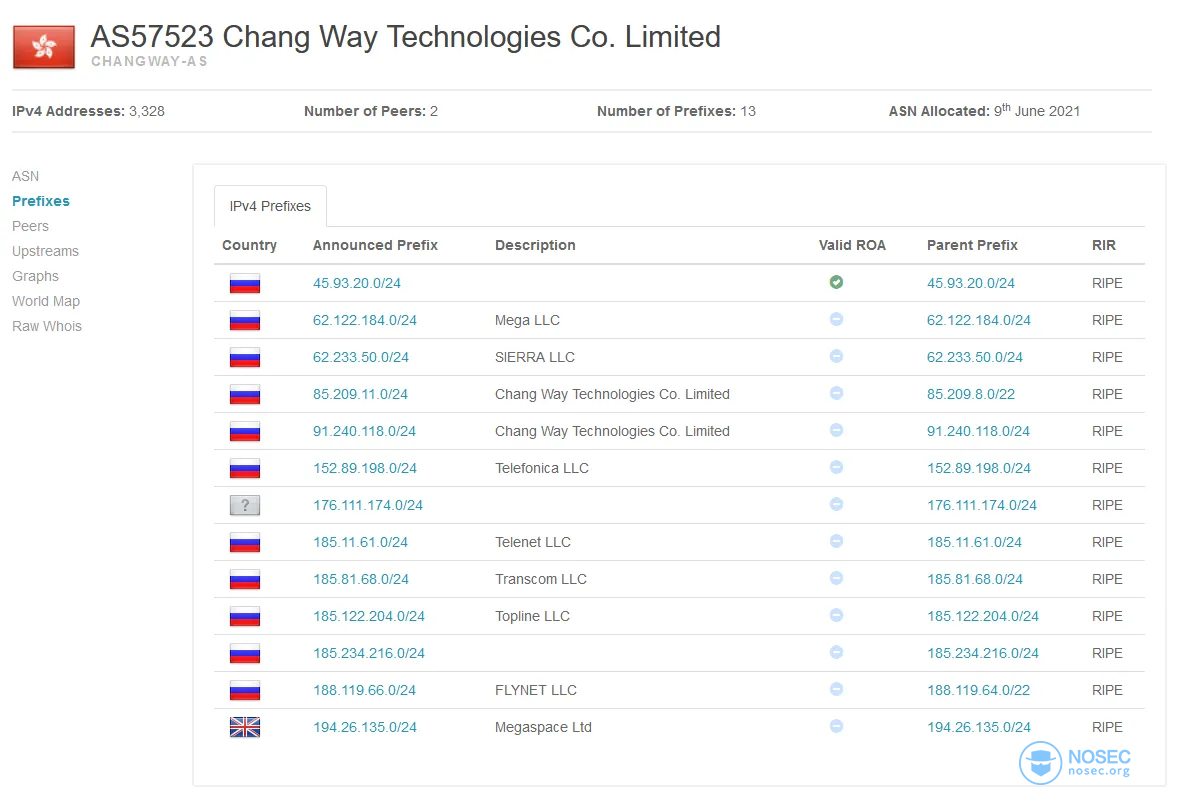Open Upstreams in the sidebar
The width and height of the screenshot is (1183, 809).
click(45, 251)
